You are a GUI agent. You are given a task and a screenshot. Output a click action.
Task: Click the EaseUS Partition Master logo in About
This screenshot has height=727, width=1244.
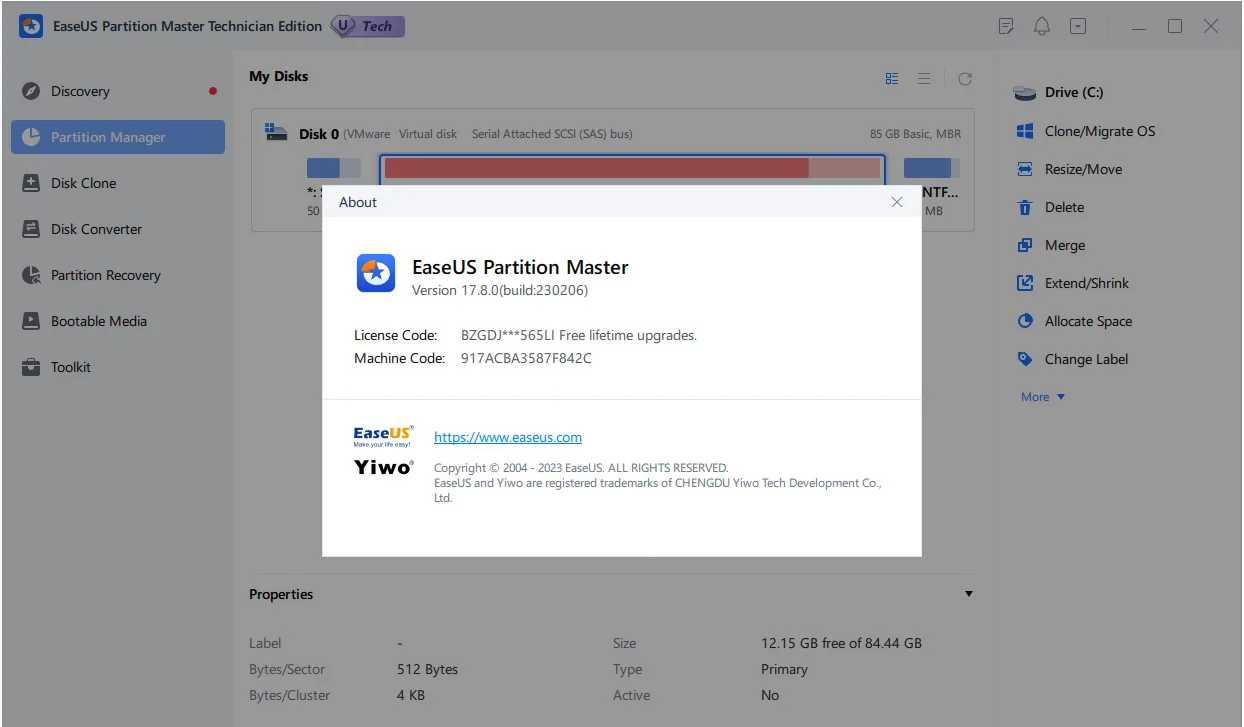pyautogui.click(x=376, y=273)
